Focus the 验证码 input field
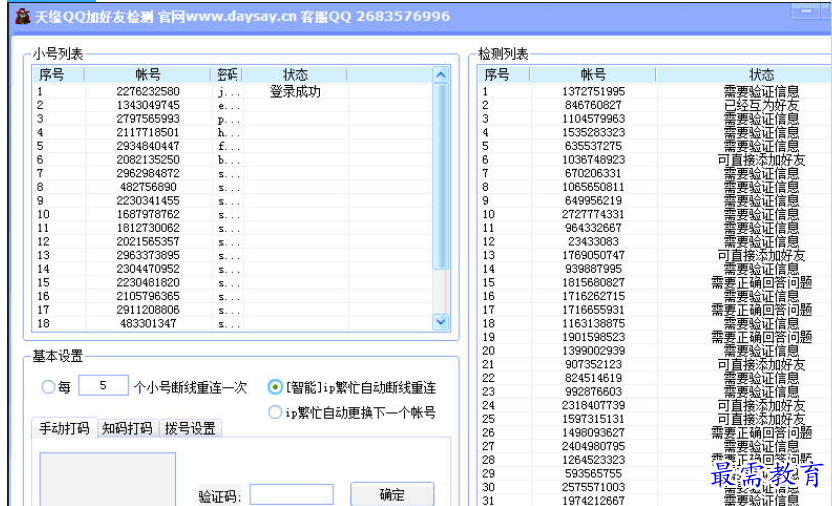Screen dimensions: 832x506 [291, 494]
